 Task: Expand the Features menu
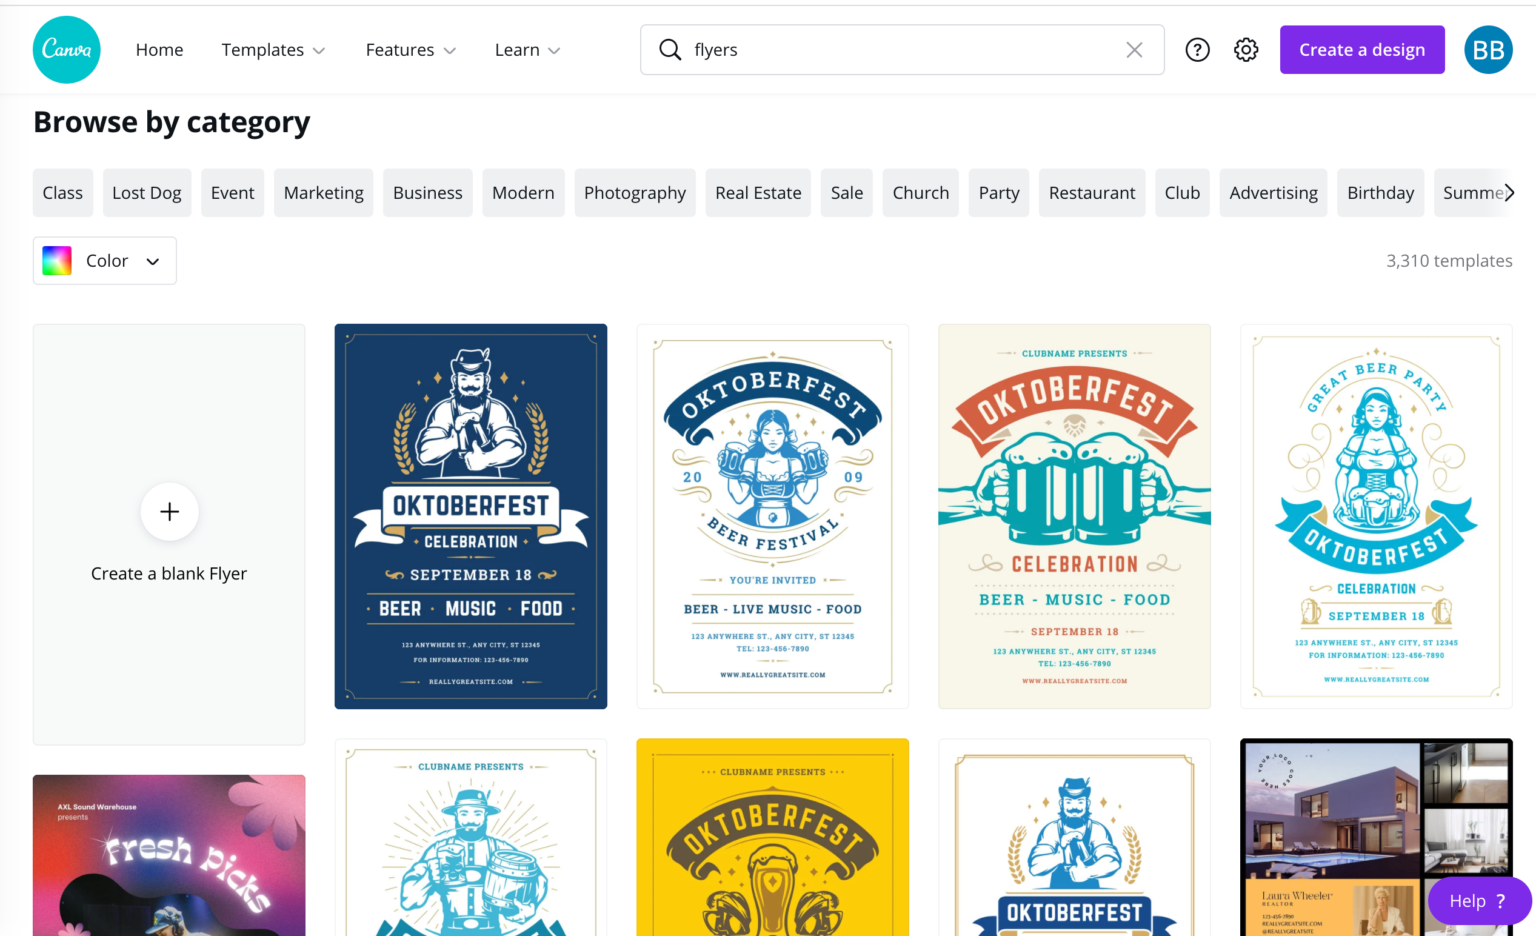coord(410,50)
